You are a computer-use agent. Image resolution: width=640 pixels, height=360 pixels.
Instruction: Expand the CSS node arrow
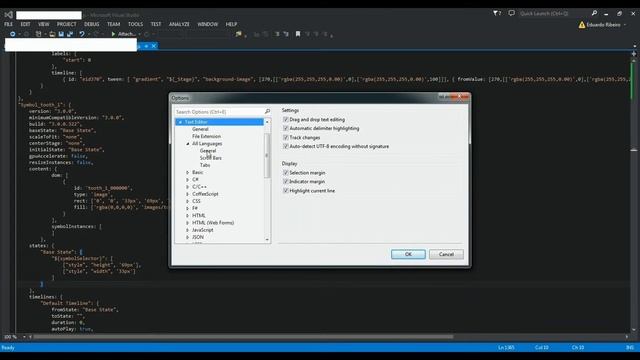pos(187,201)
